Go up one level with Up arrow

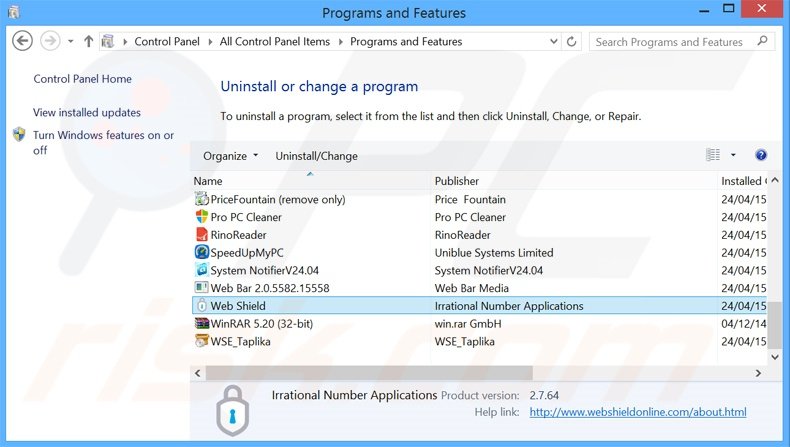(x=89, y=41)
